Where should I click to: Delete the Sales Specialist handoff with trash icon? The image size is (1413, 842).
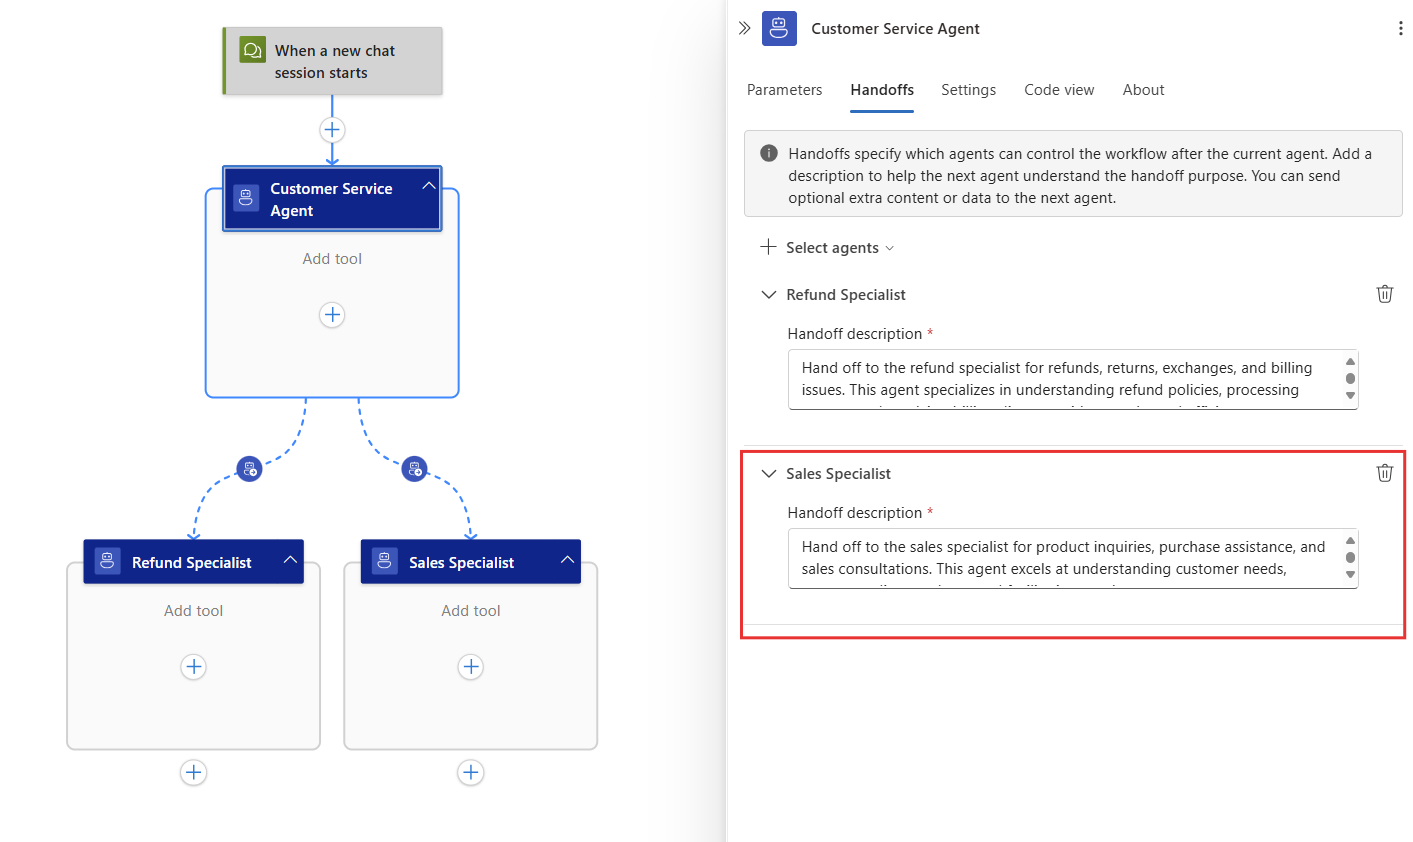[1384, 472]
